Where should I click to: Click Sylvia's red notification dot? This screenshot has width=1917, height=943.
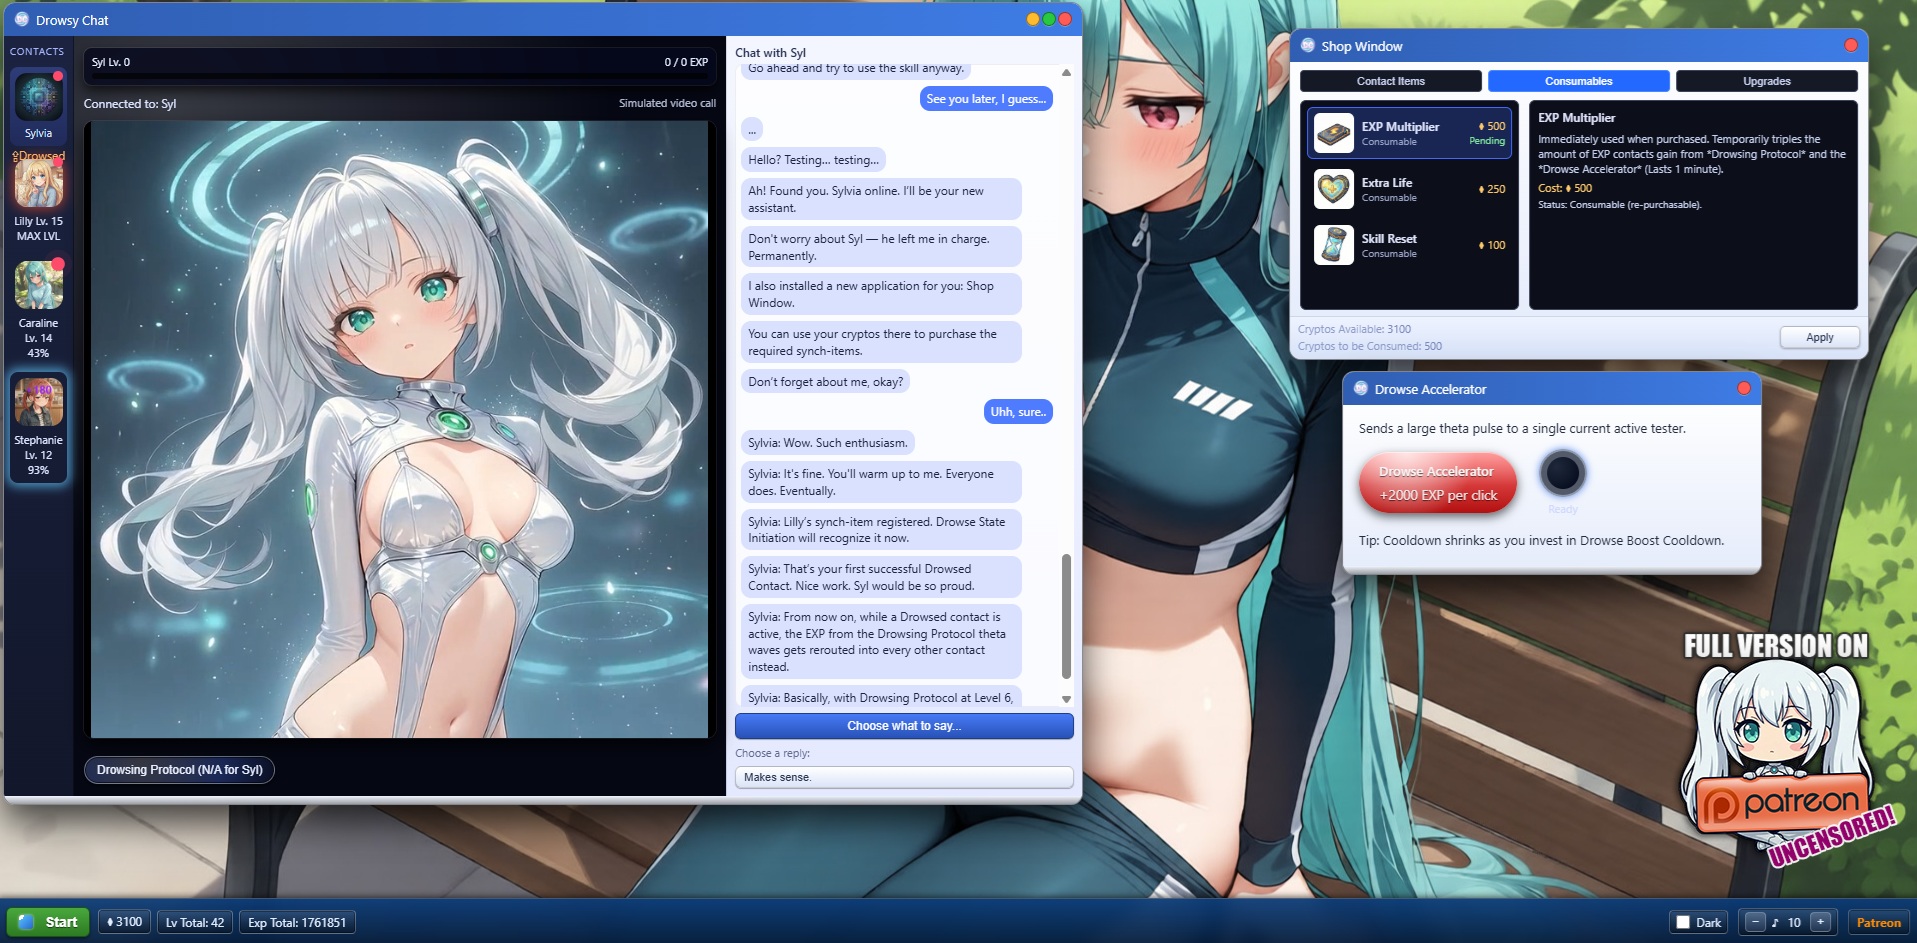tap(60, 74)
